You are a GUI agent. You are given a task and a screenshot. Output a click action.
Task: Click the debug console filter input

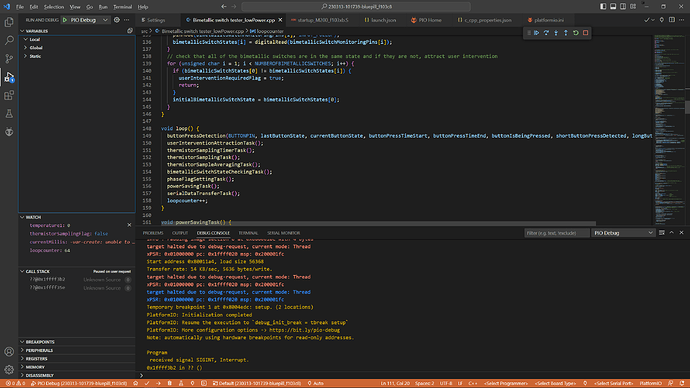pos(556,233)
